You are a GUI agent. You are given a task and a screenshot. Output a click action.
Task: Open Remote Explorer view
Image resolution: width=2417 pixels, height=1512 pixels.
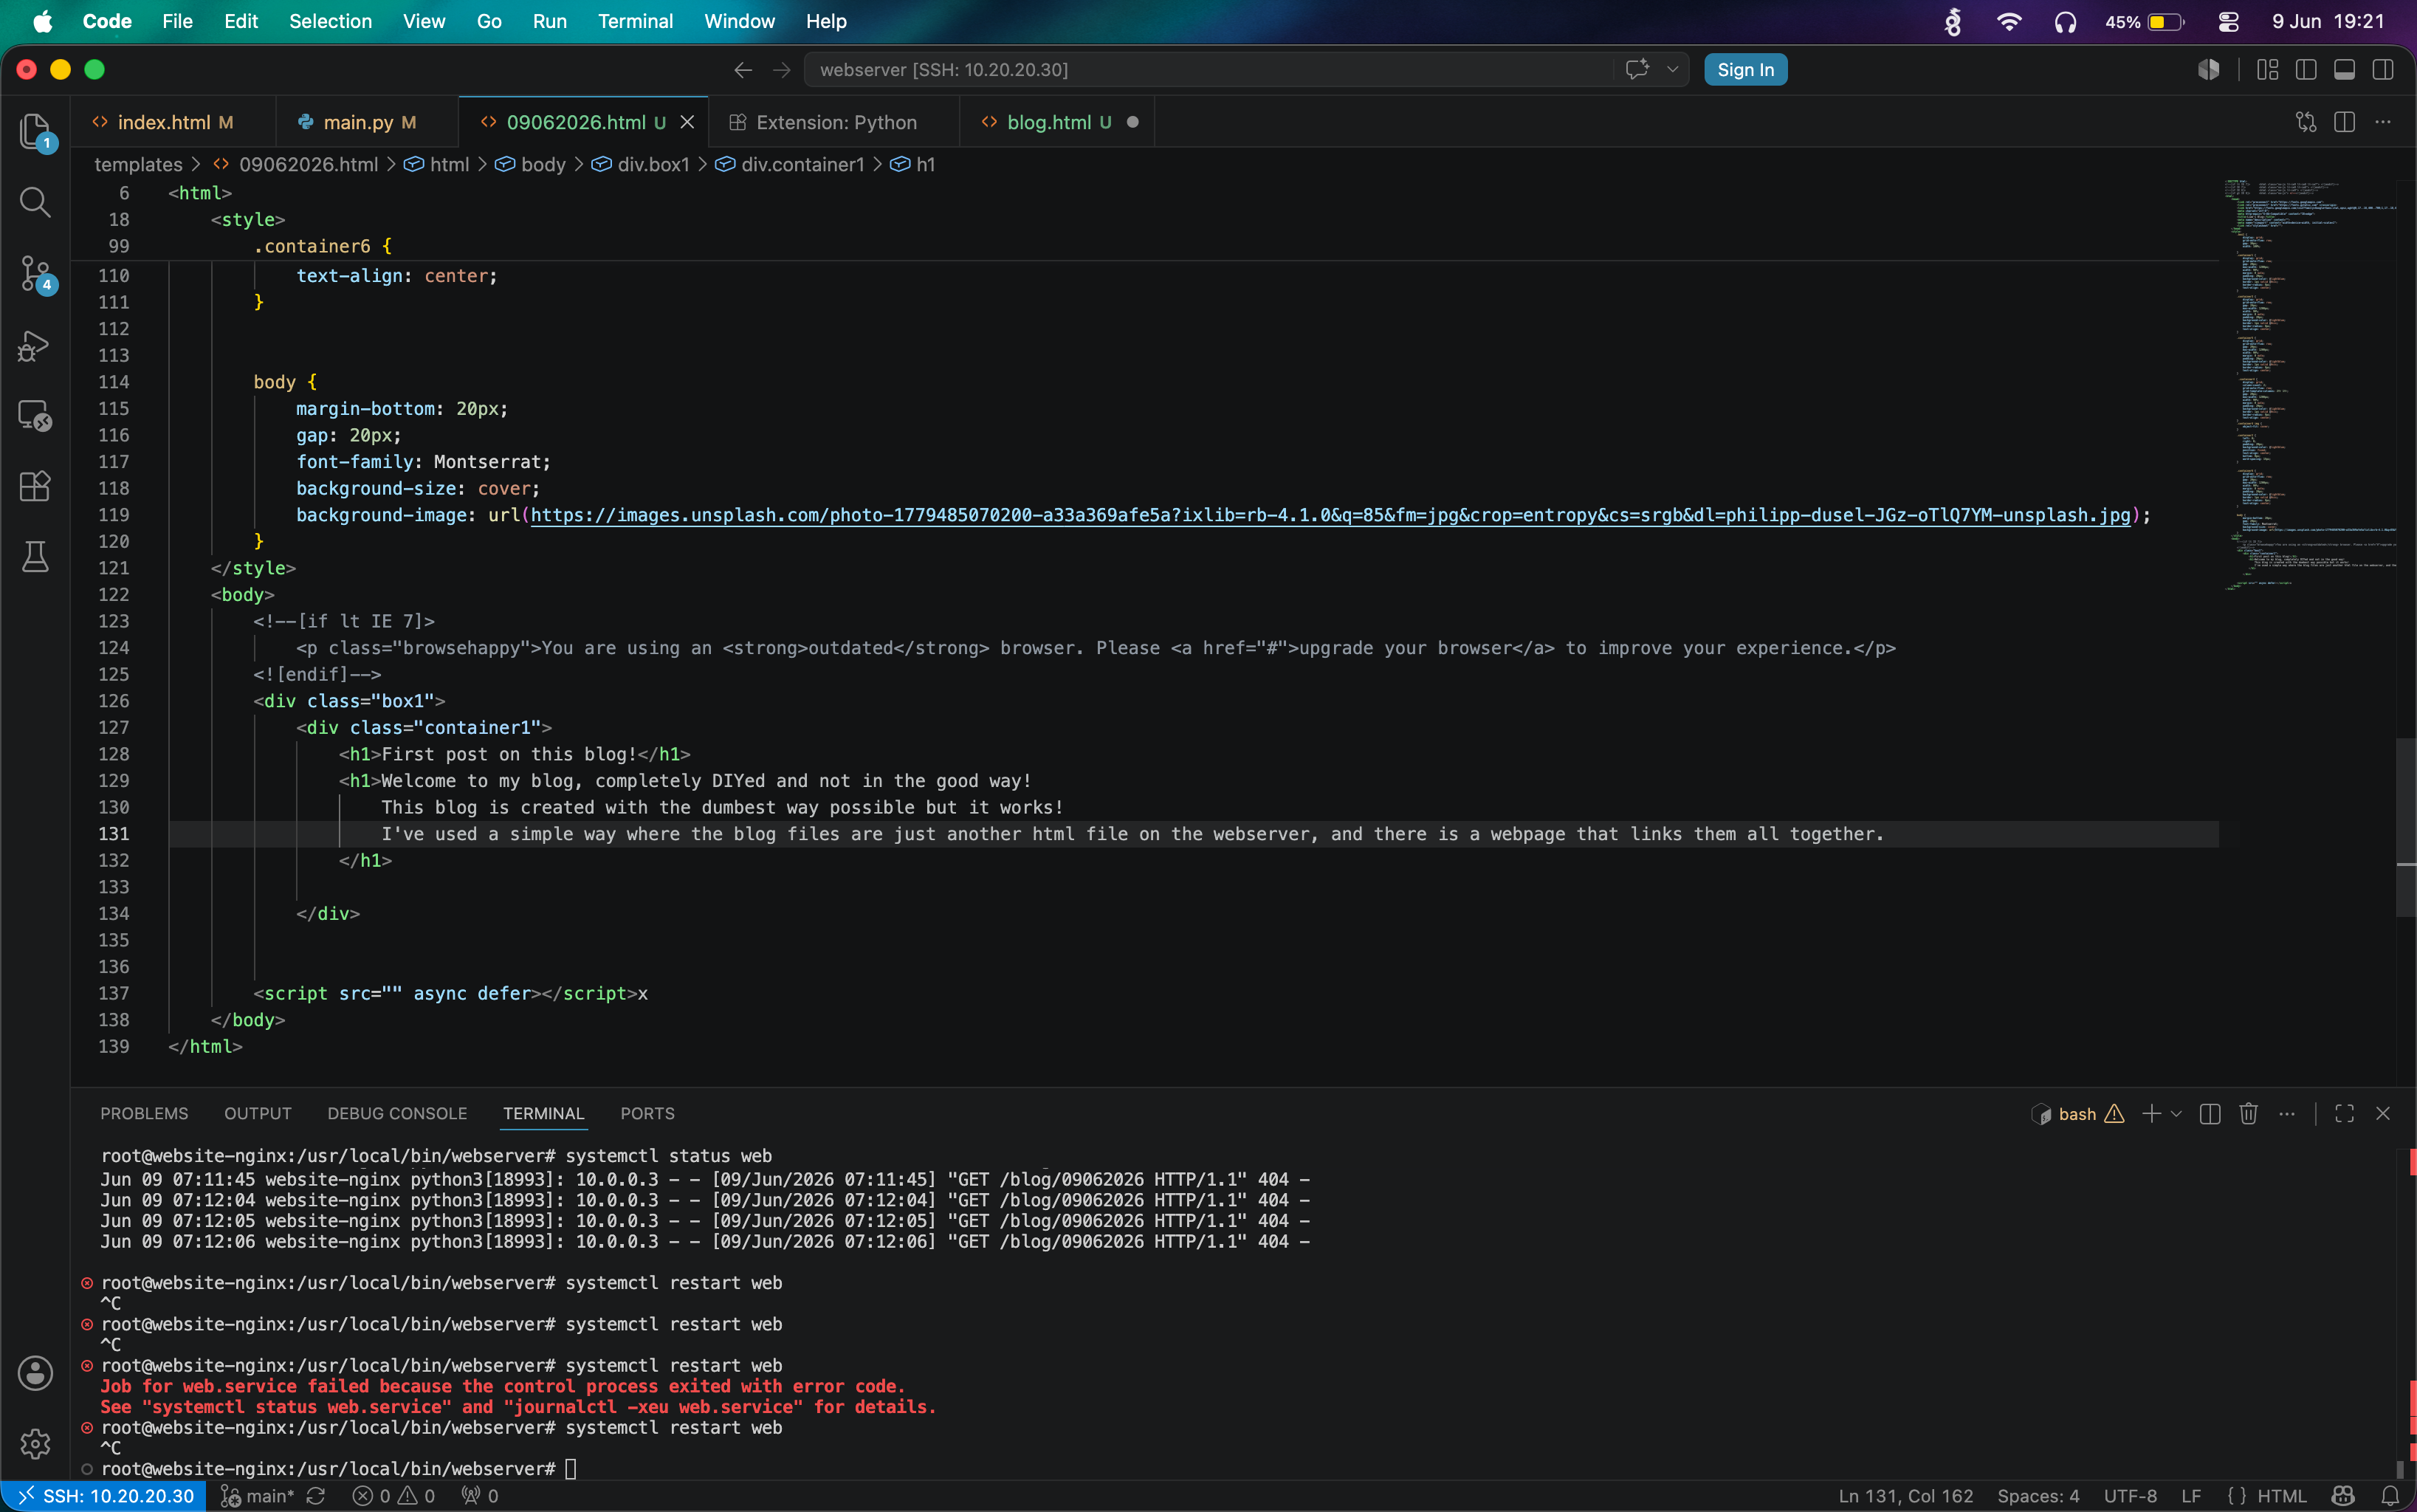coord(35,415)
